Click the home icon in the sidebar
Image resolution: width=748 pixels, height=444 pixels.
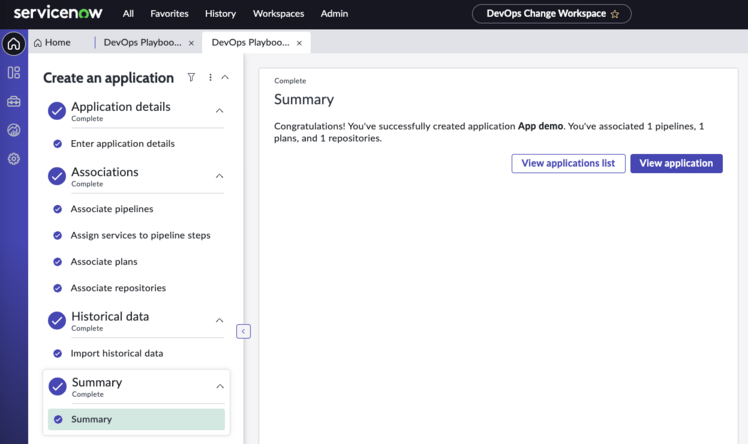pyautogui.click(x=14, y=44)
